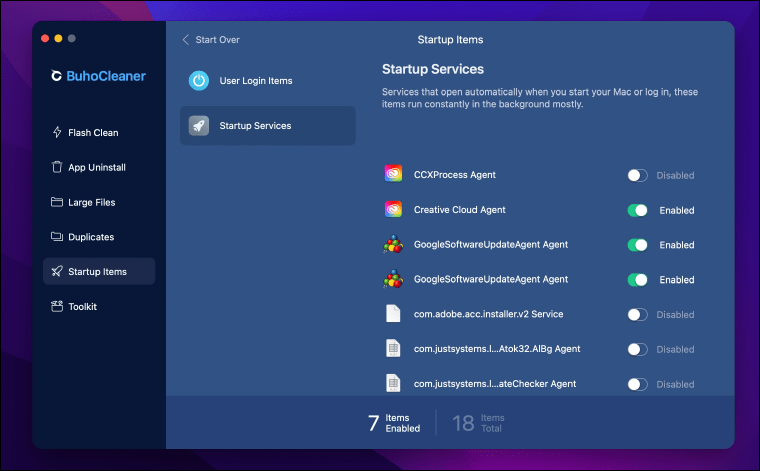Open Large Files in the sidebar
This screenshot has height=471, width=760.
pyautogui.click(x=99, y=202)
